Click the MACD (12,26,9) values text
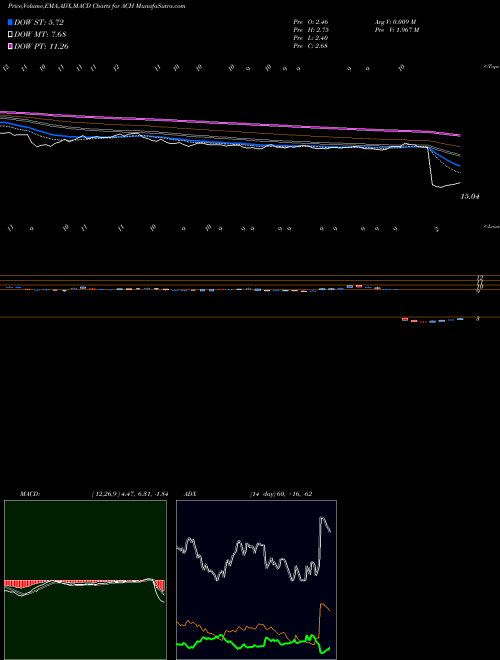 130,494
